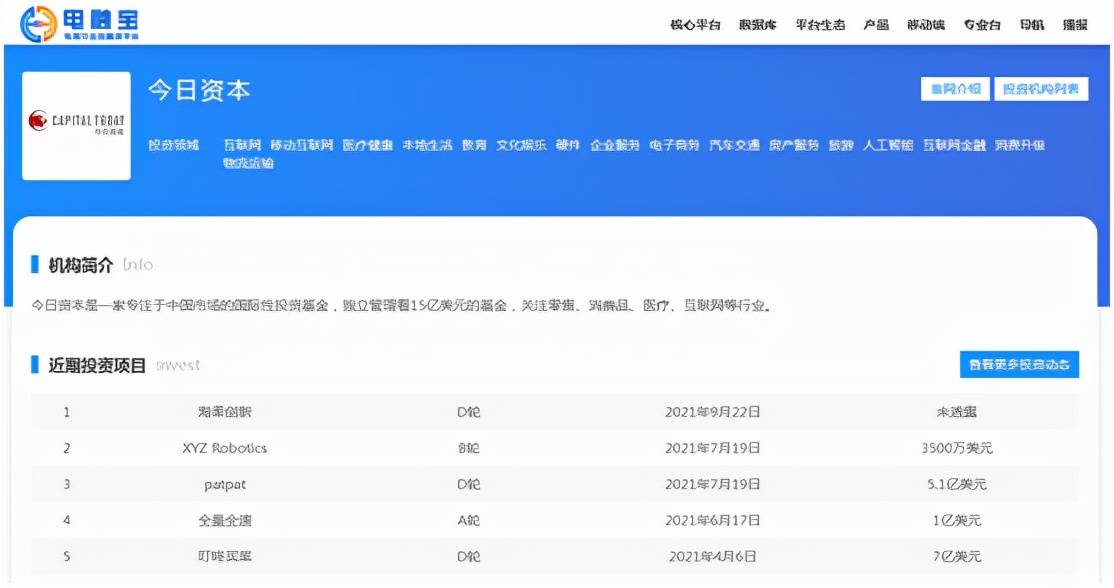Open the 移动端 navigation menu

926,25
